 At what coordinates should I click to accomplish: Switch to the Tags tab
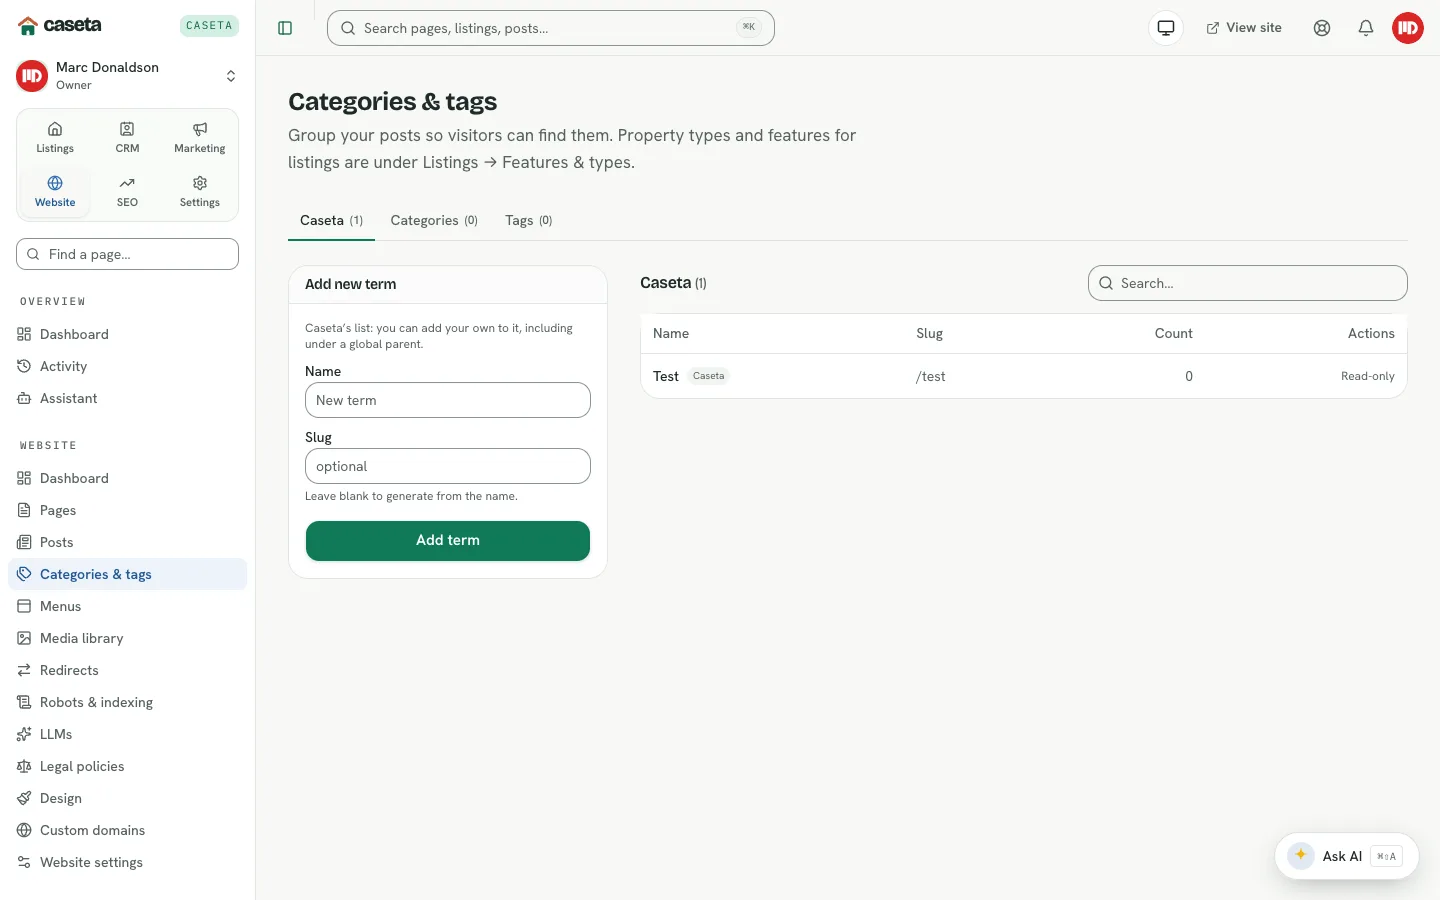coord(528,220)
